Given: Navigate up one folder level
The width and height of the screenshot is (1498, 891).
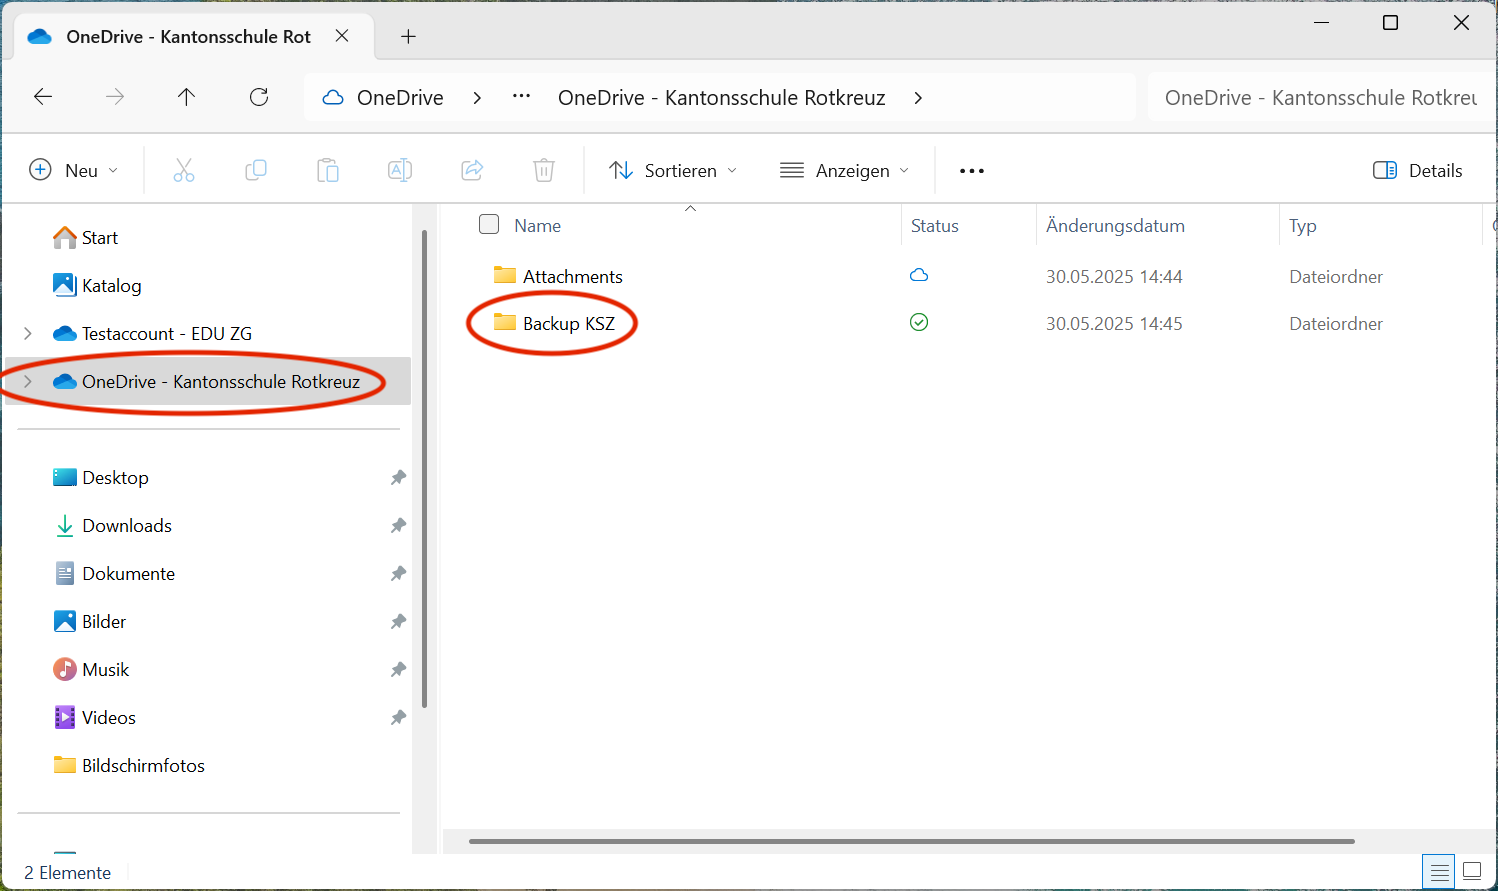Looking at the screenshot, I should [186, 97].
